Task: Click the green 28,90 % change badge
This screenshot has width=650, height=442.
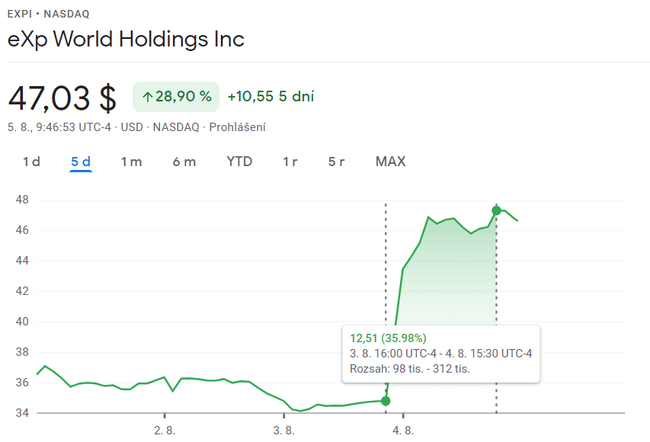Action: tap(176, 97)
